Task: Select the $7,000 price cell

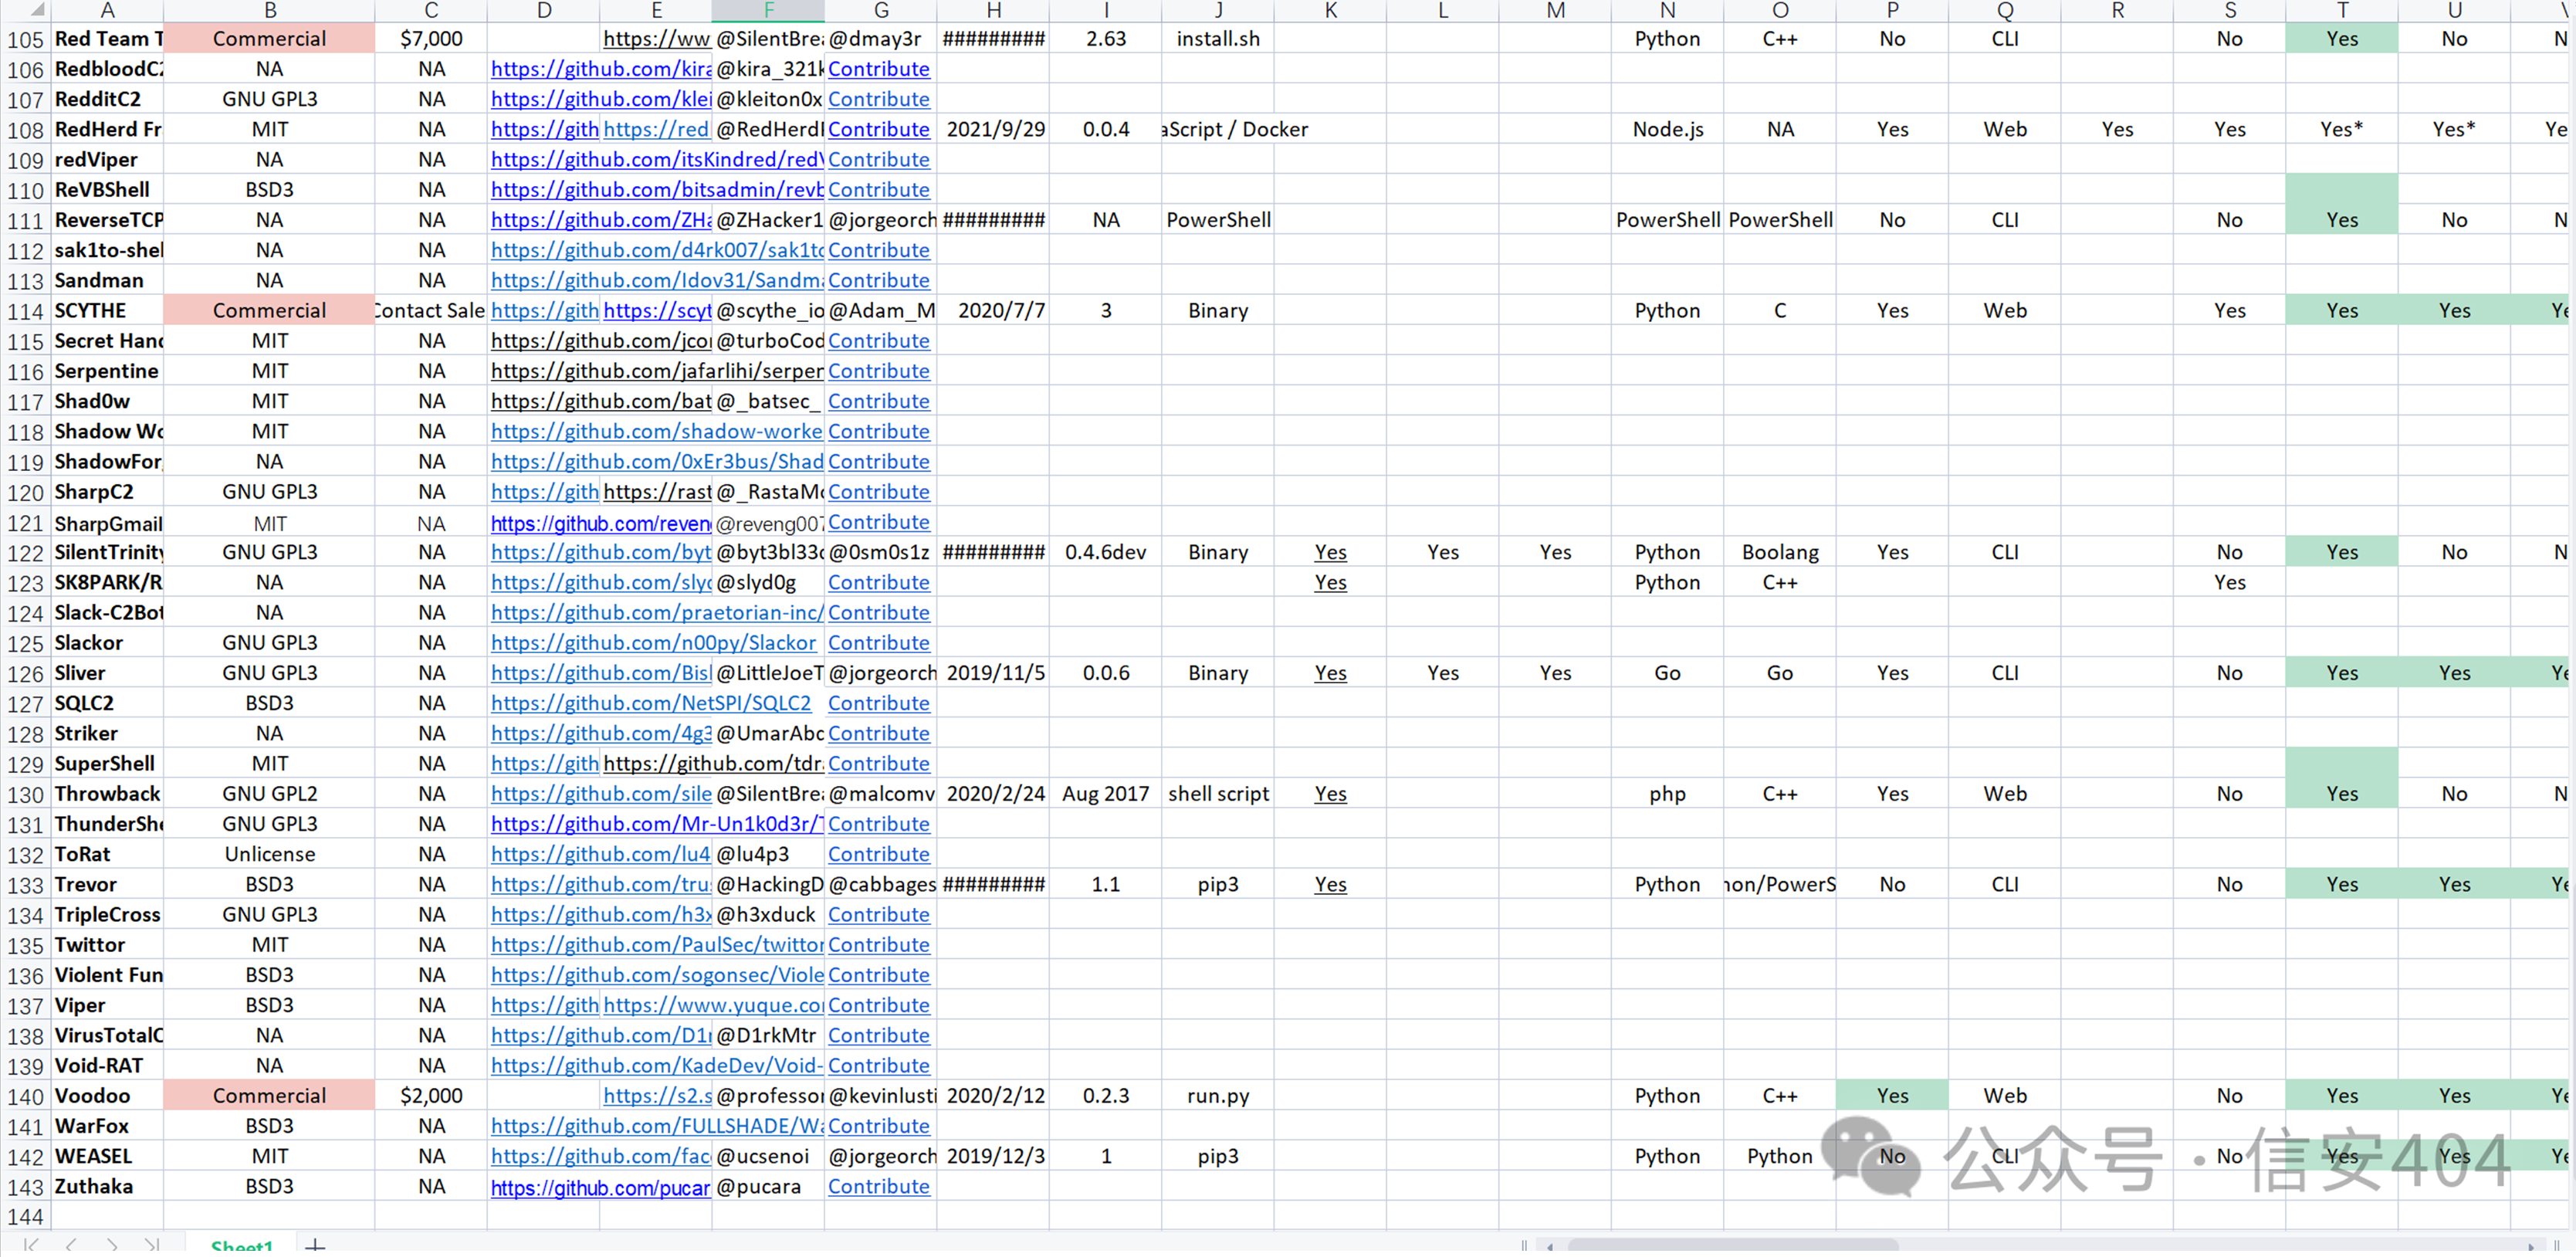Action: 431,39
